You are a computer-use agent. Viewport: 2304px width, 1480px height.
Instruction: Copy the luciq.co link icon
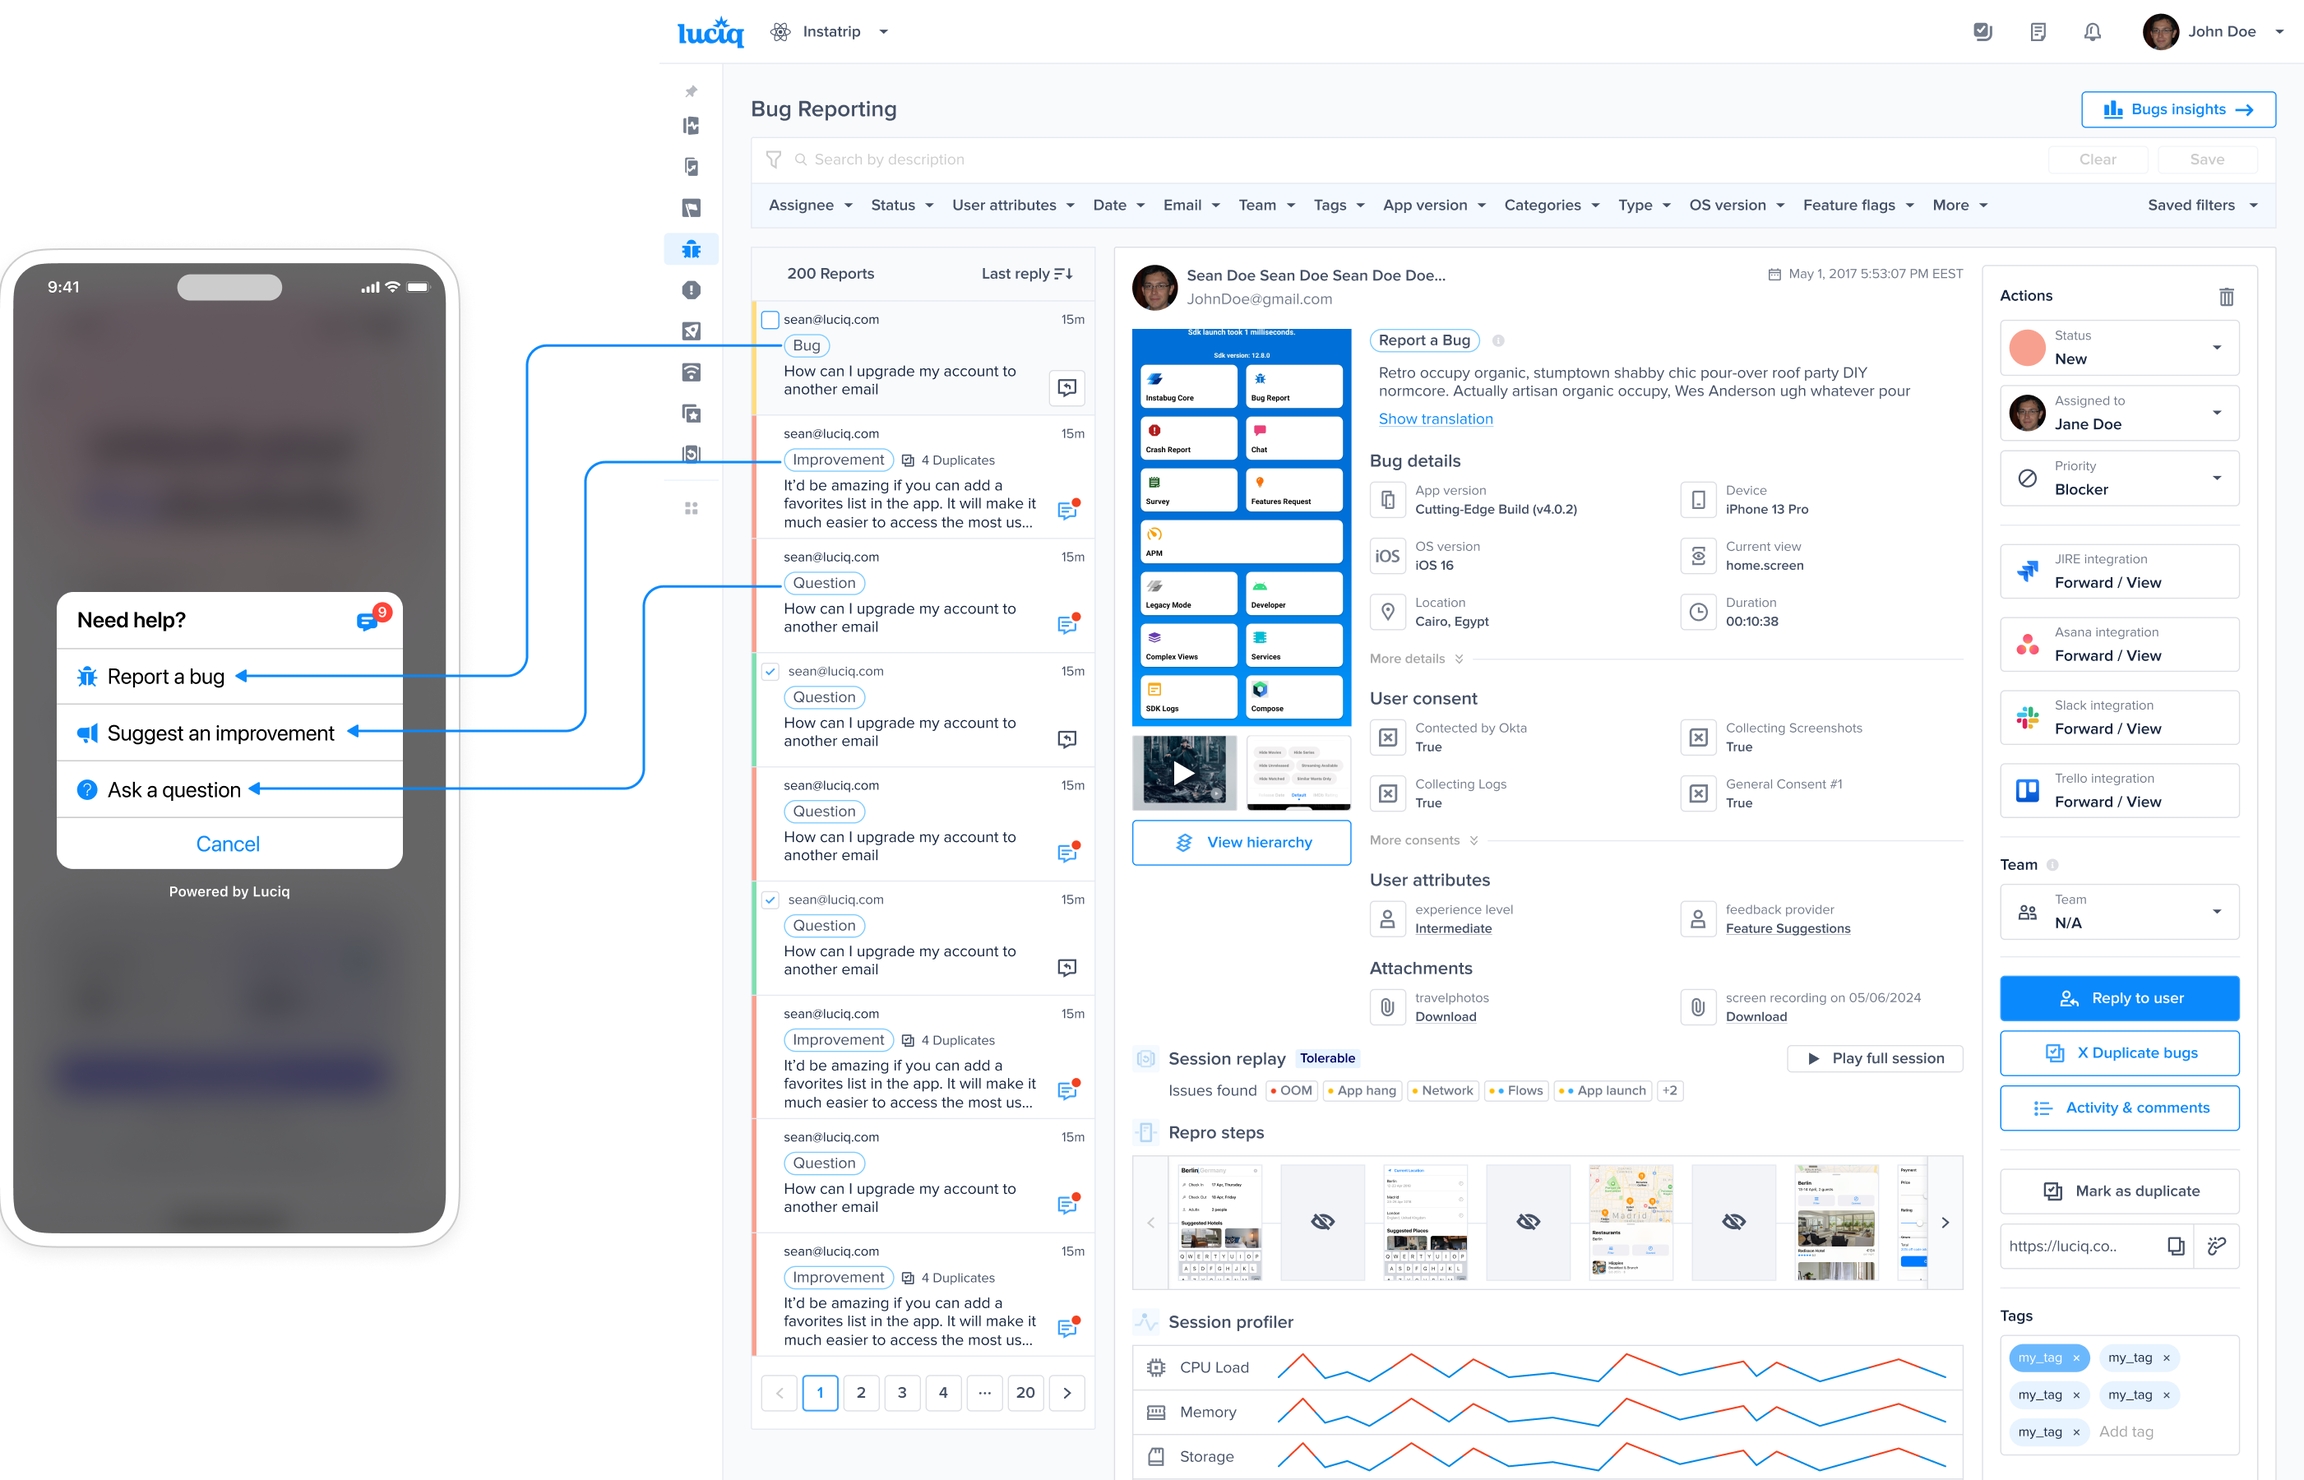pos(2175,1246)
